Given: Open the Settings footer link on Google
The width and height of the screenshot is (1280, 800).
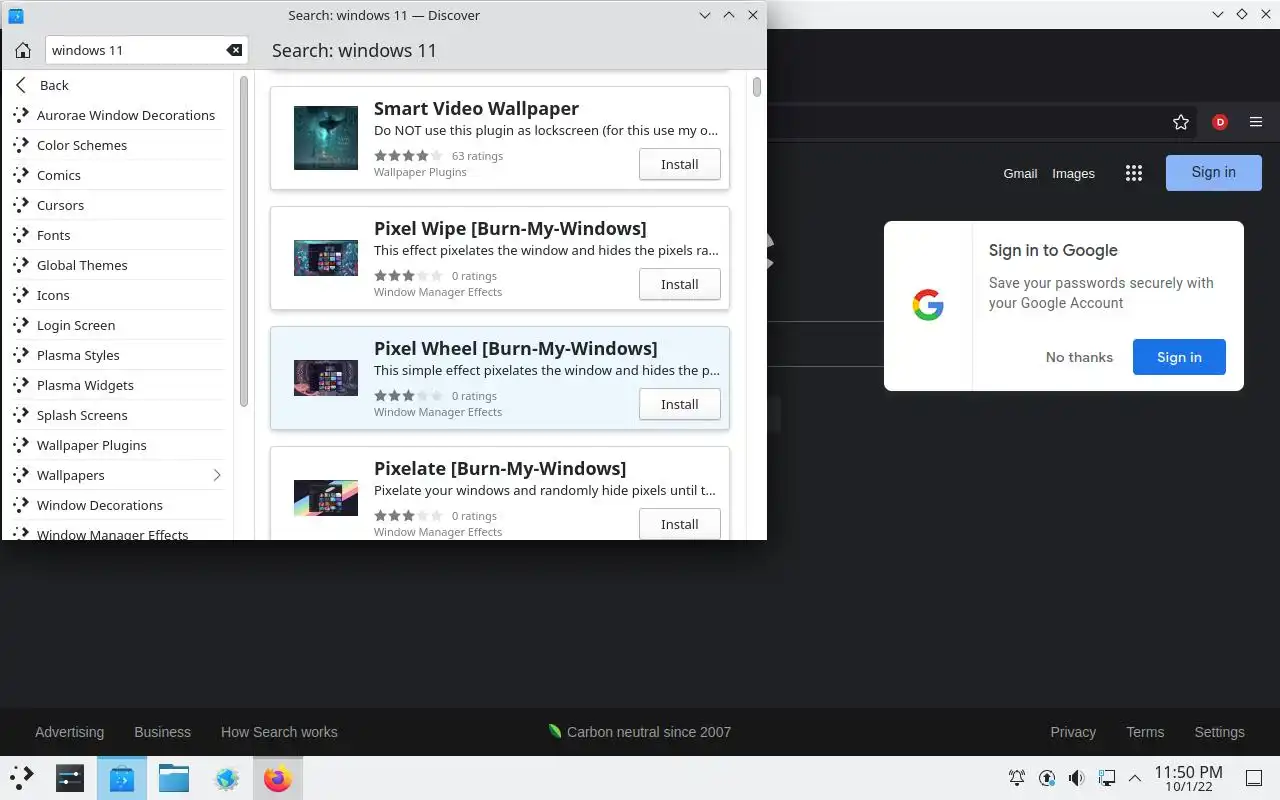Looking at the screenshot, I should click(x=1219, y=732).
